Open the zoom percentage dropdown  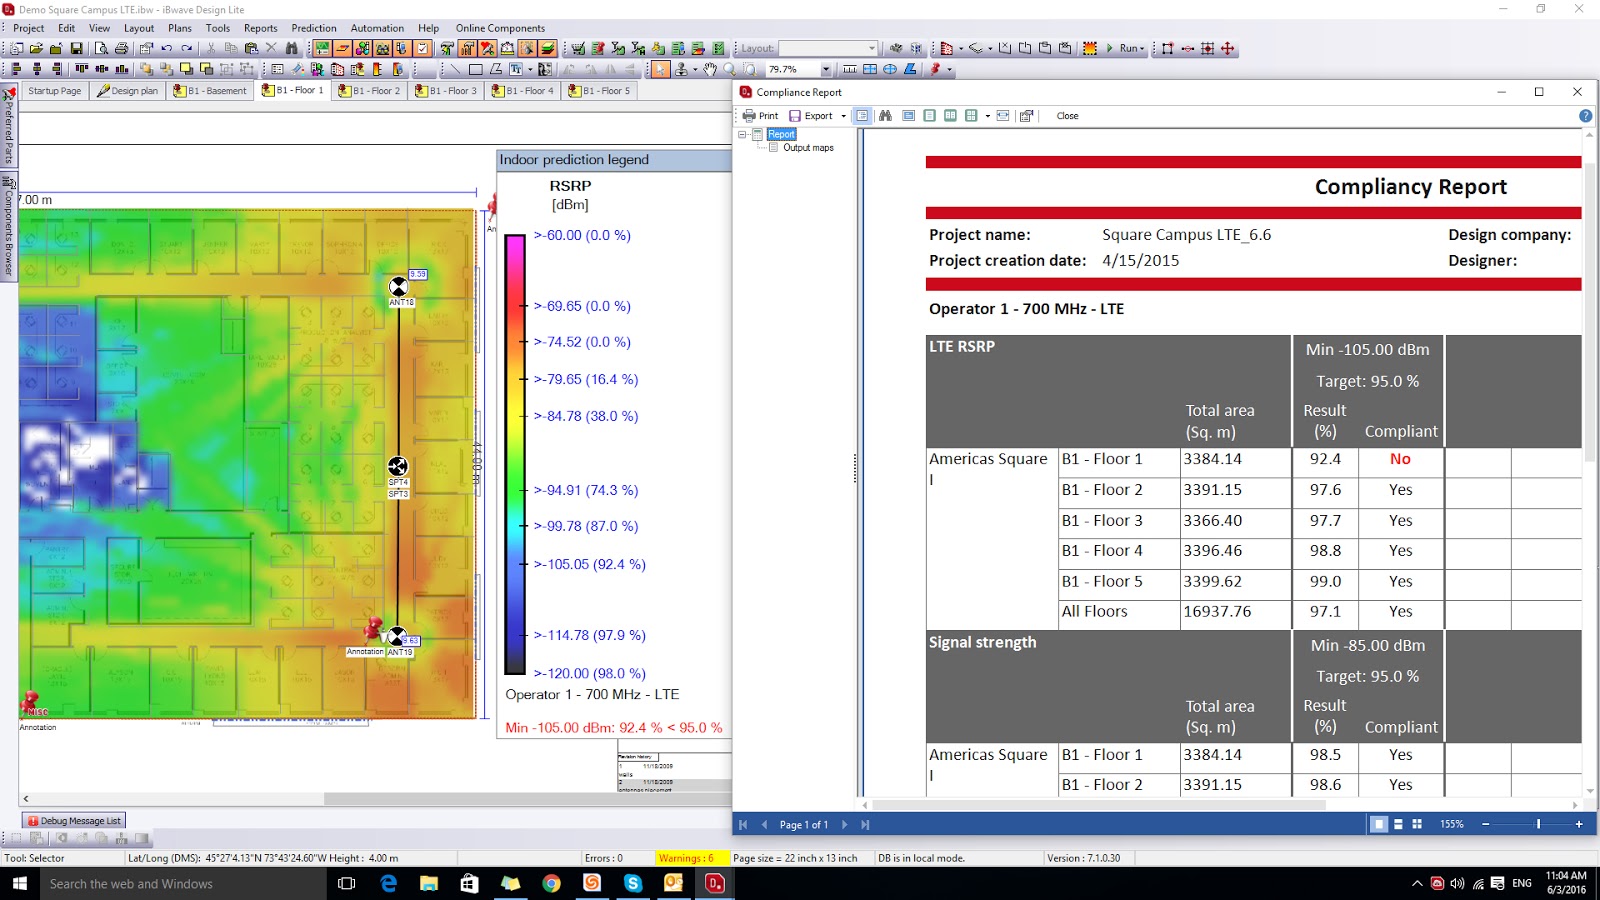pos(826,70)
